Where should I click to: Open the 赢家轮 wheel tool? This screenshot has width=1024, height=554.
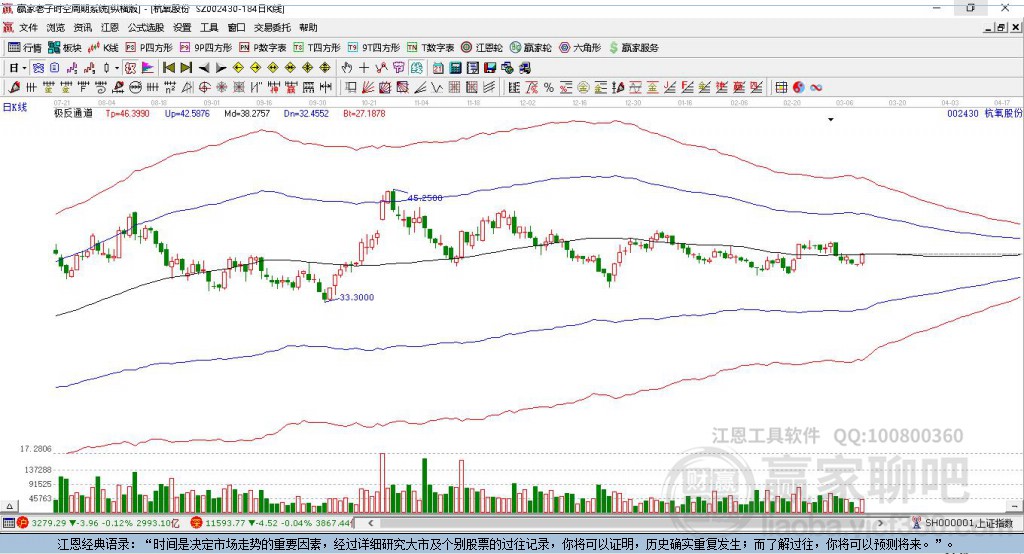point(530,48)
